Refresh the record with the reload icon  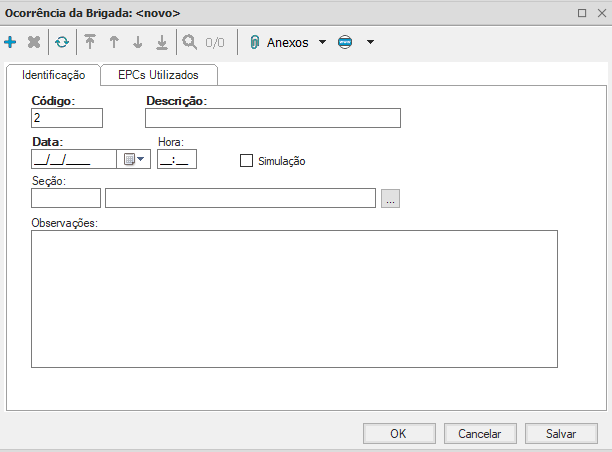(x=62, y=43)
